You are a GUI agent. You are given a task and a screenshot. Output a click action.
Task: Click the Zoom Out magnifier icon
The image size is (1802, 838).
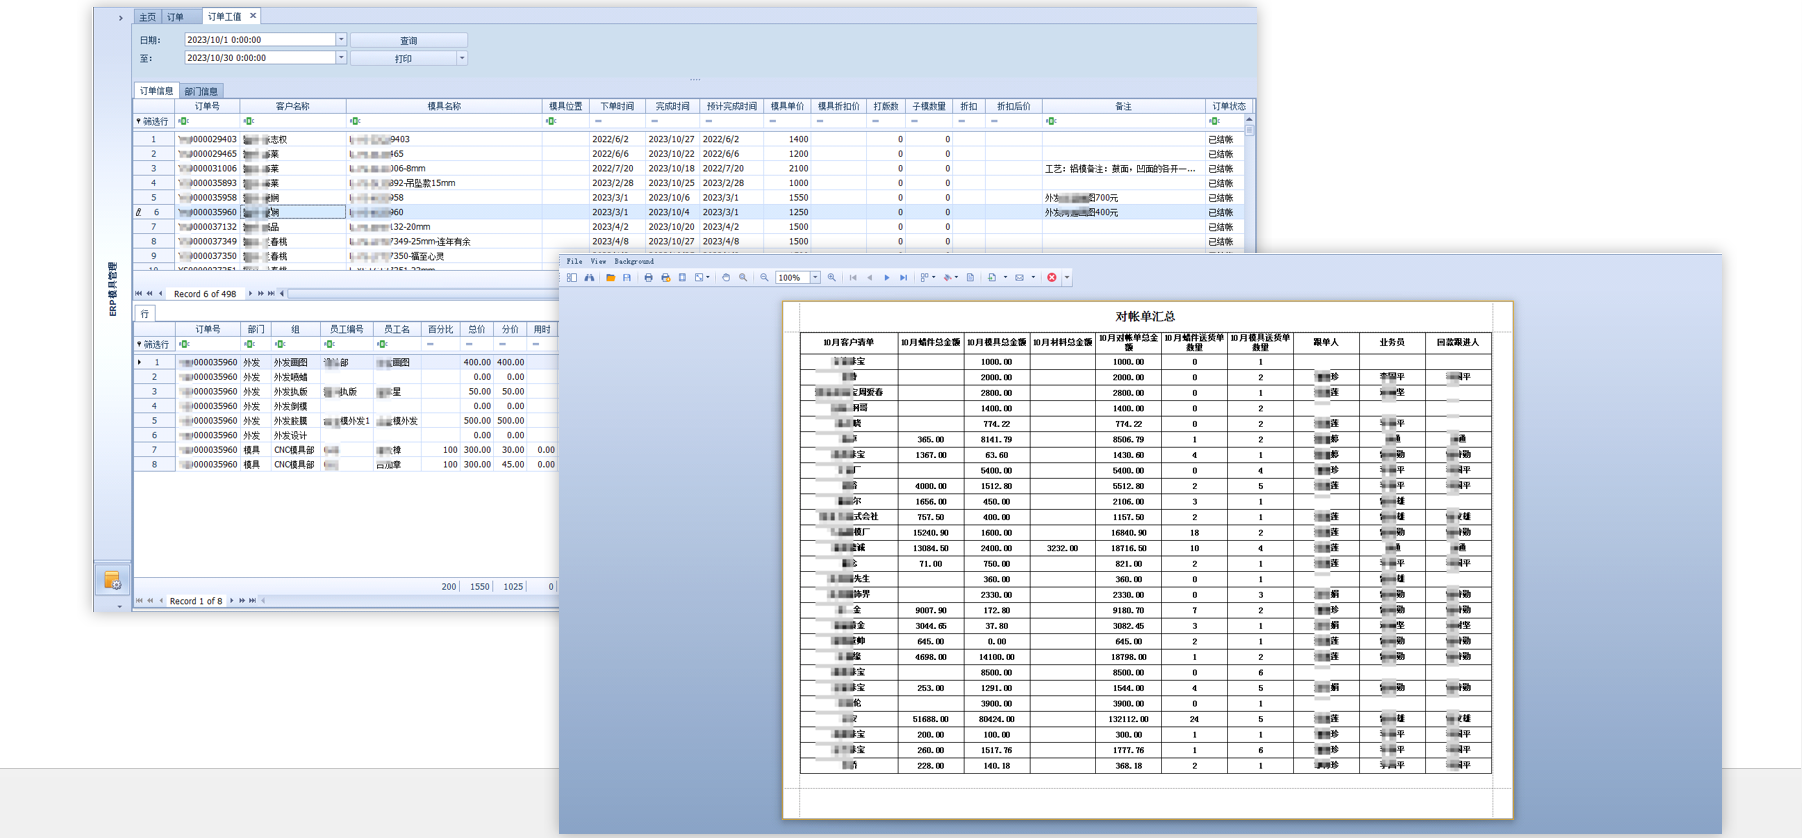tap(764, 278)
